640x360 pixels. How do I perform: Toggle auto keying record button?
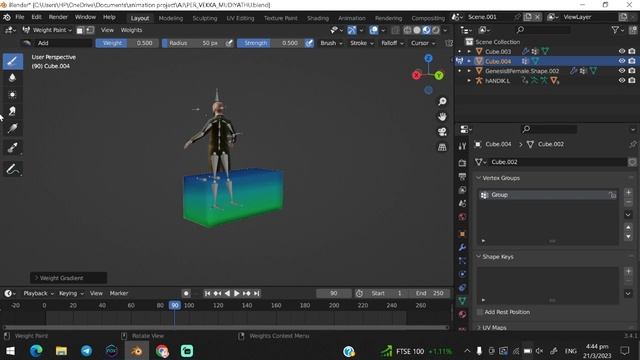pyautogui.click(x=186, y=293)
